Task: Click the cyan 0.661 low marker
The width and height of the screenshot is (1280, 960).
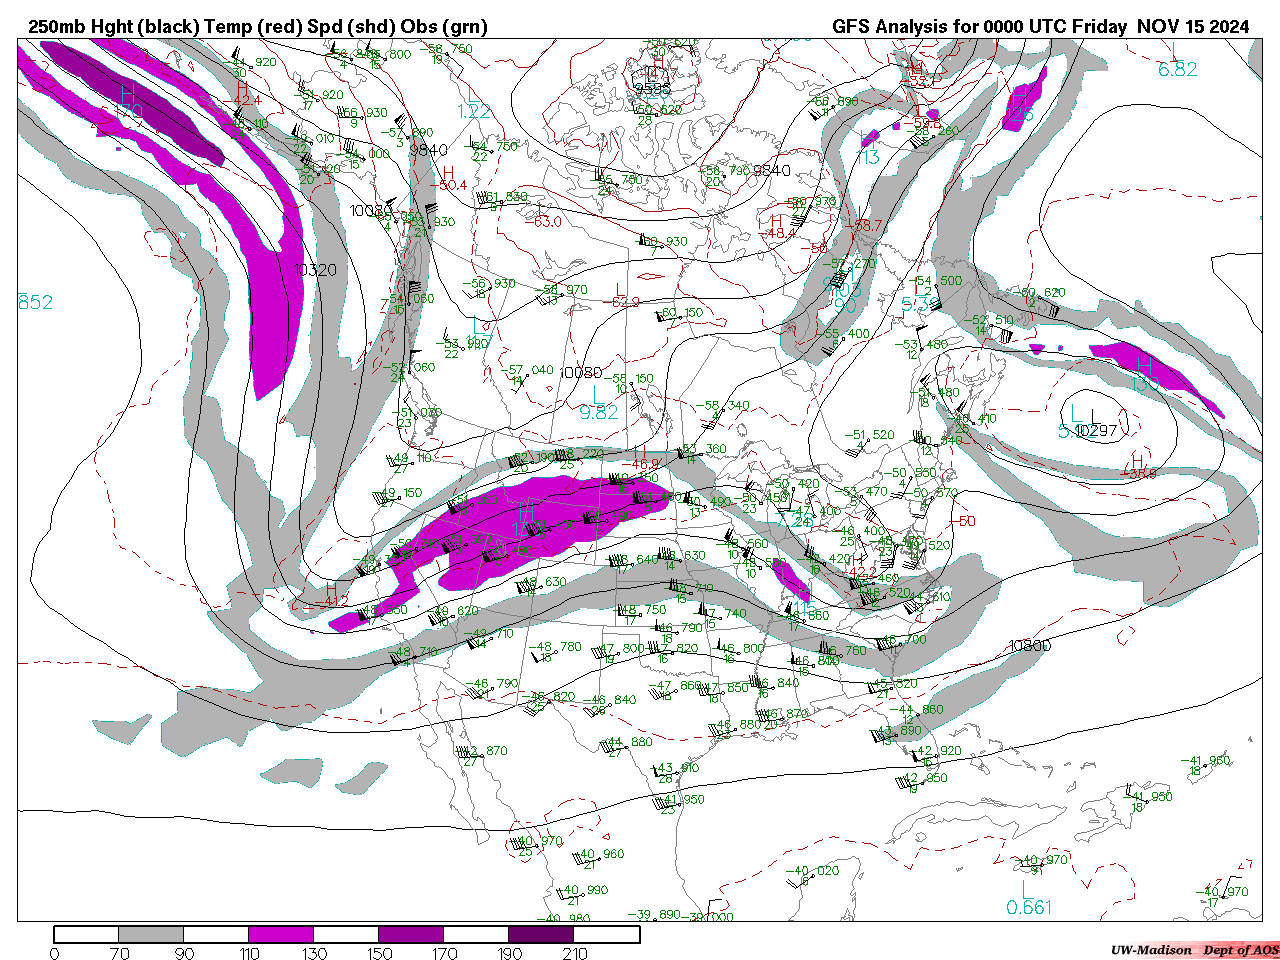Action: point(1029,907)
